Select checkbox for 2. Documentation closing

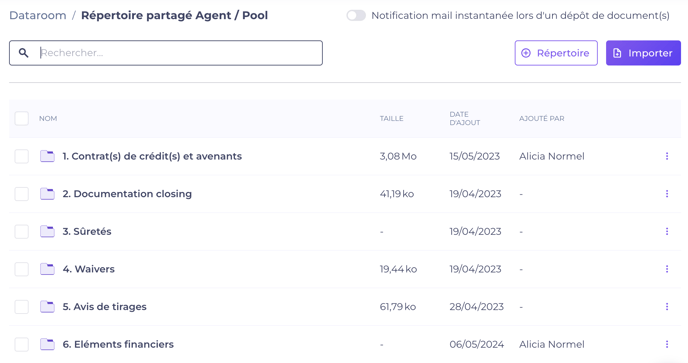tap(22, 194)
